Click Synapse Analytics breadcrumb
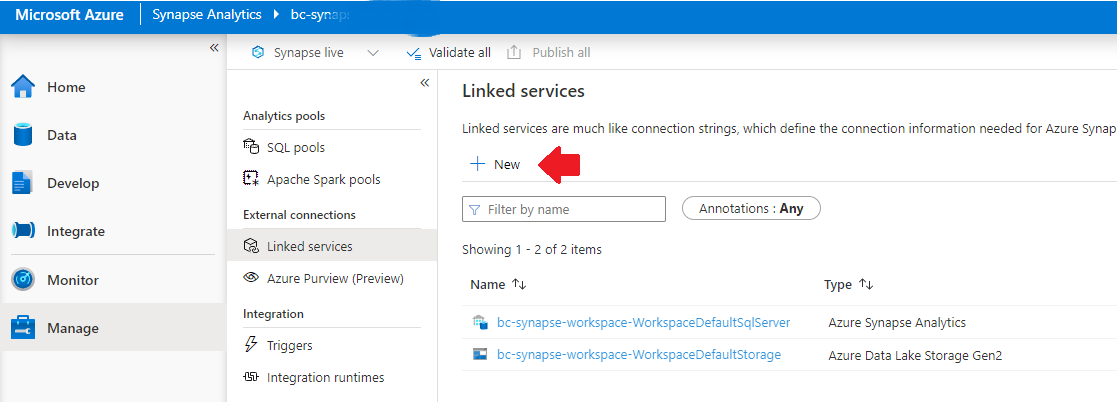1117x402 pixels. [x=207, y=15]
